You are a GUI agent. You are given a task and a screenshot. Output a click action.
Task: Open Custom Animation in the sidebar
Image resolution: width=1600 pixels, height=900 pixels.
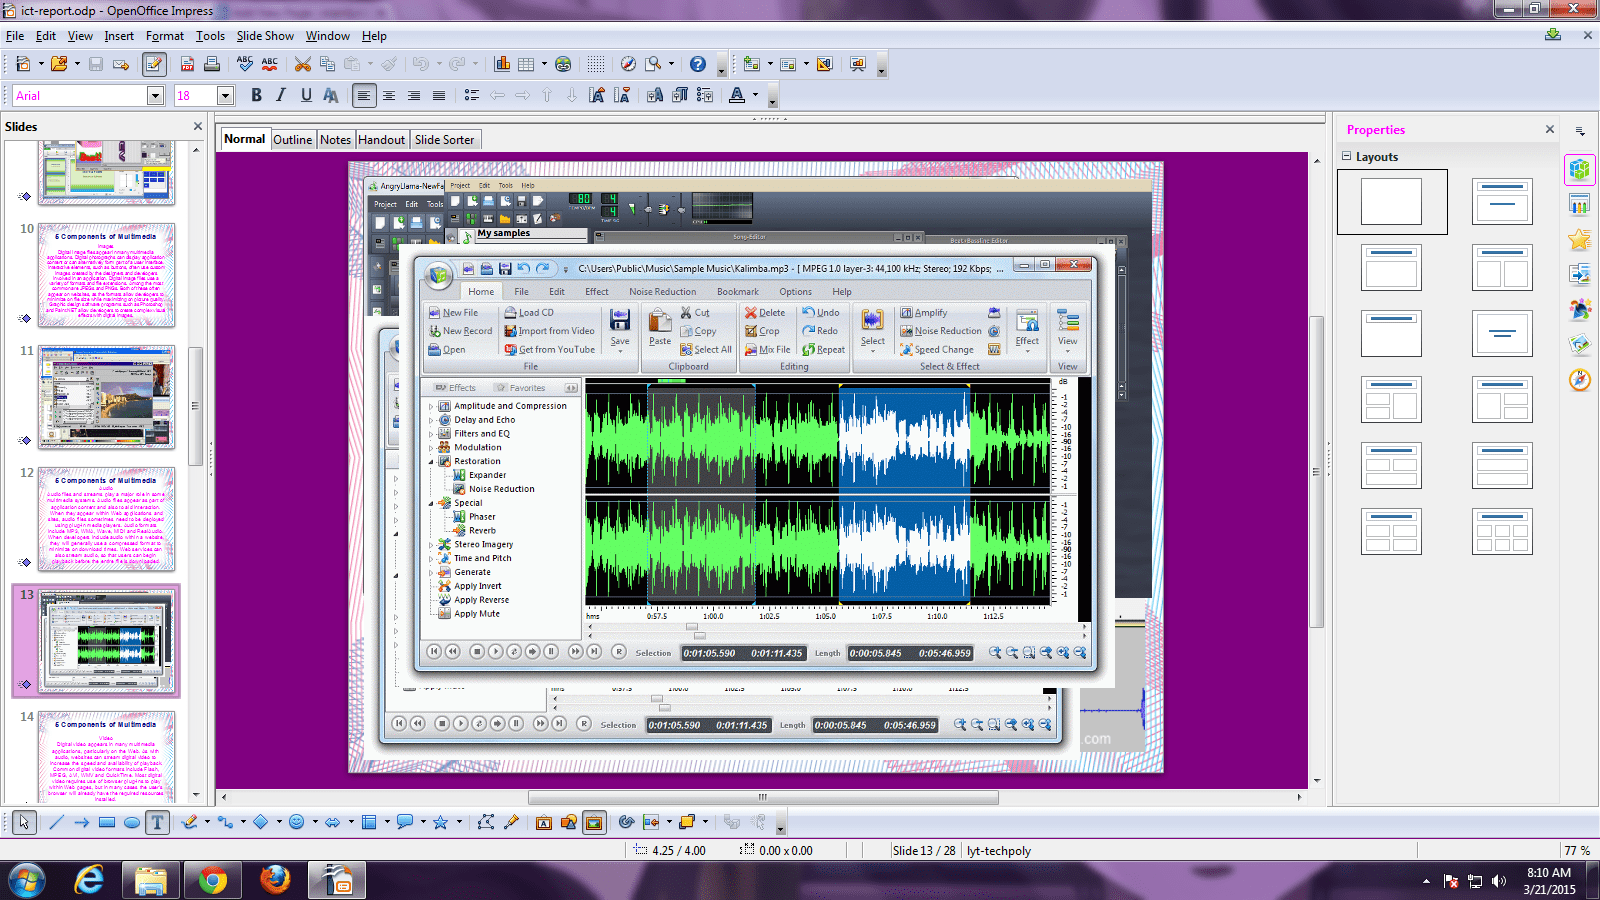tap(1580, 240)
